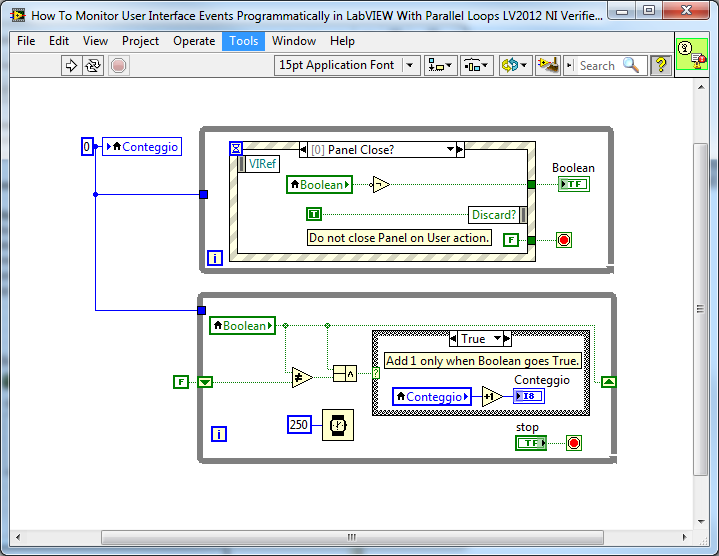Select the Boolean TF indicator terminal
This screenshot has height=556, width=719.
574,184
